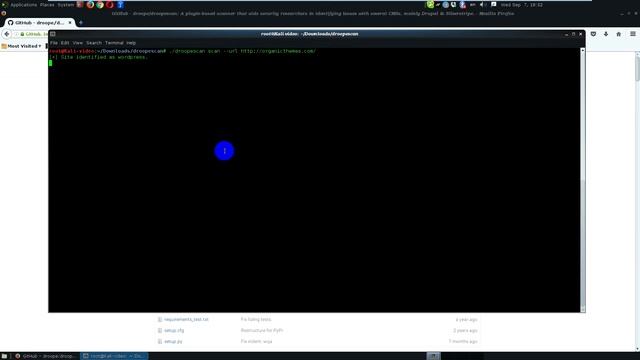Open the terminal View menu
This screenshot has height=360, width=640.
point(78,43)
